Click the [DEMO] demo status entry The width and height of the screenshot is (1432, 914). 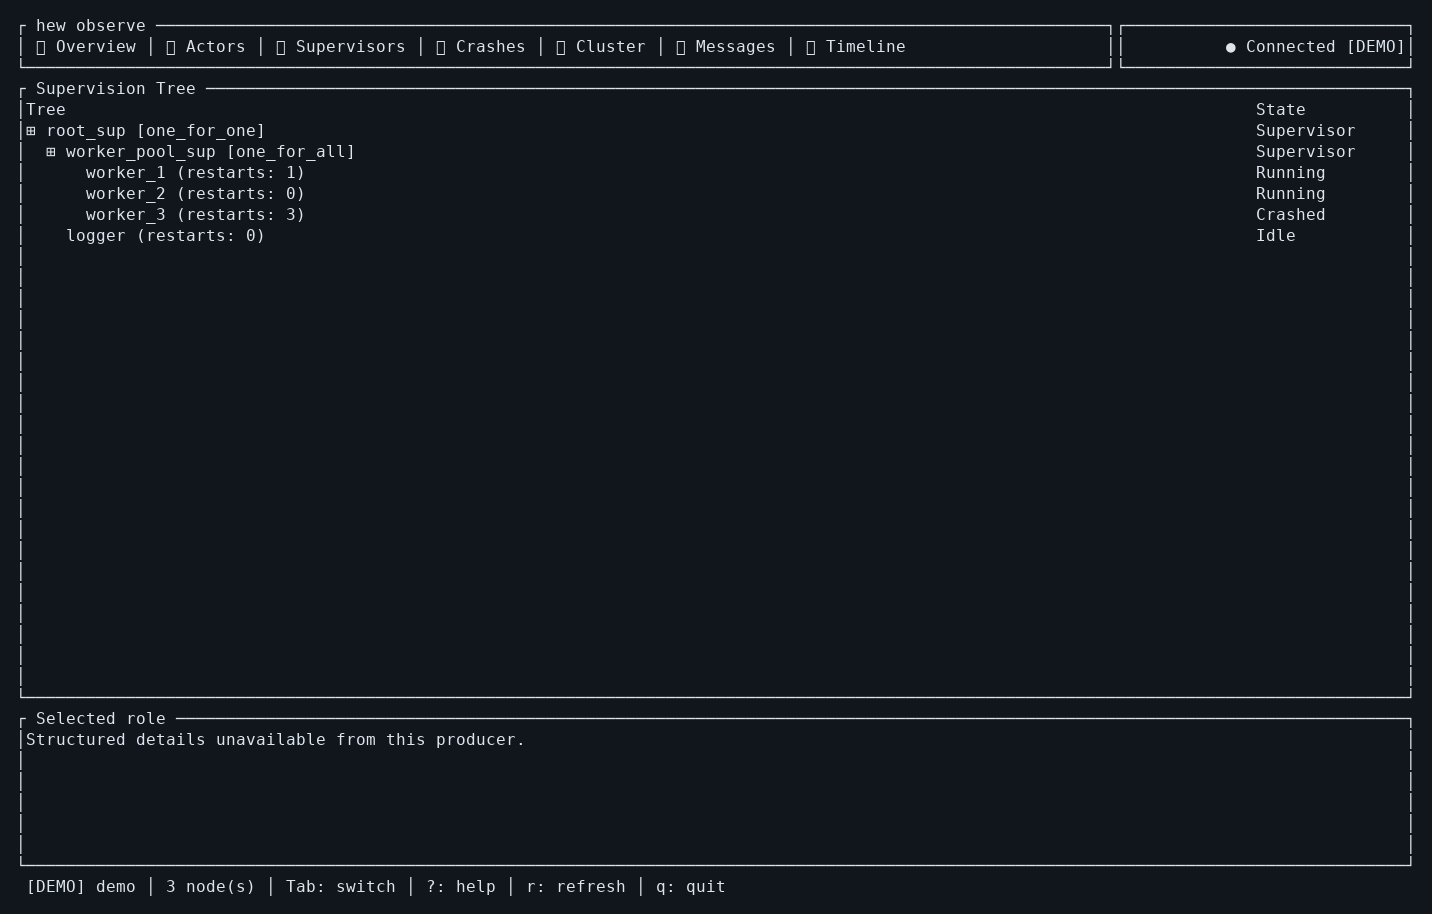tap(81, 887)
